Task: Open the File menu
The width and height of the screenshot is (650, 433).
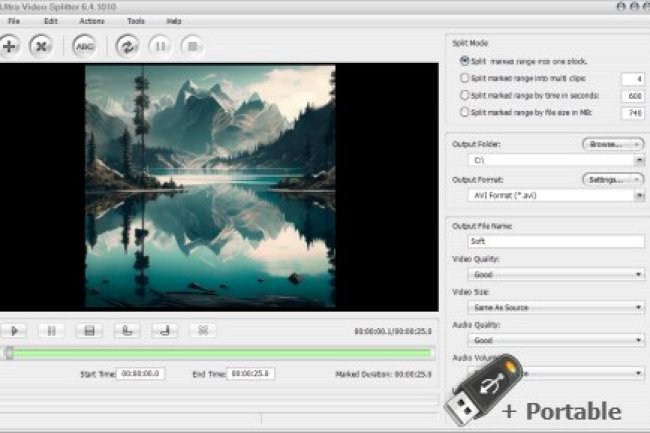Action: [14, 21]
